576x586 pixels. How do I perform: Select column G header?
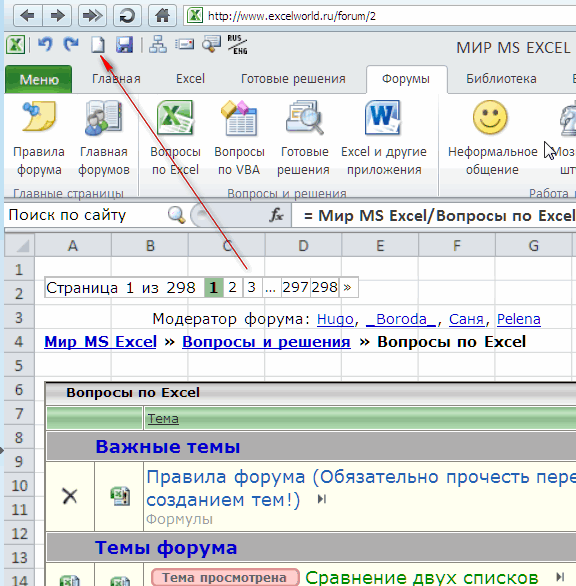tap(533, 246)
